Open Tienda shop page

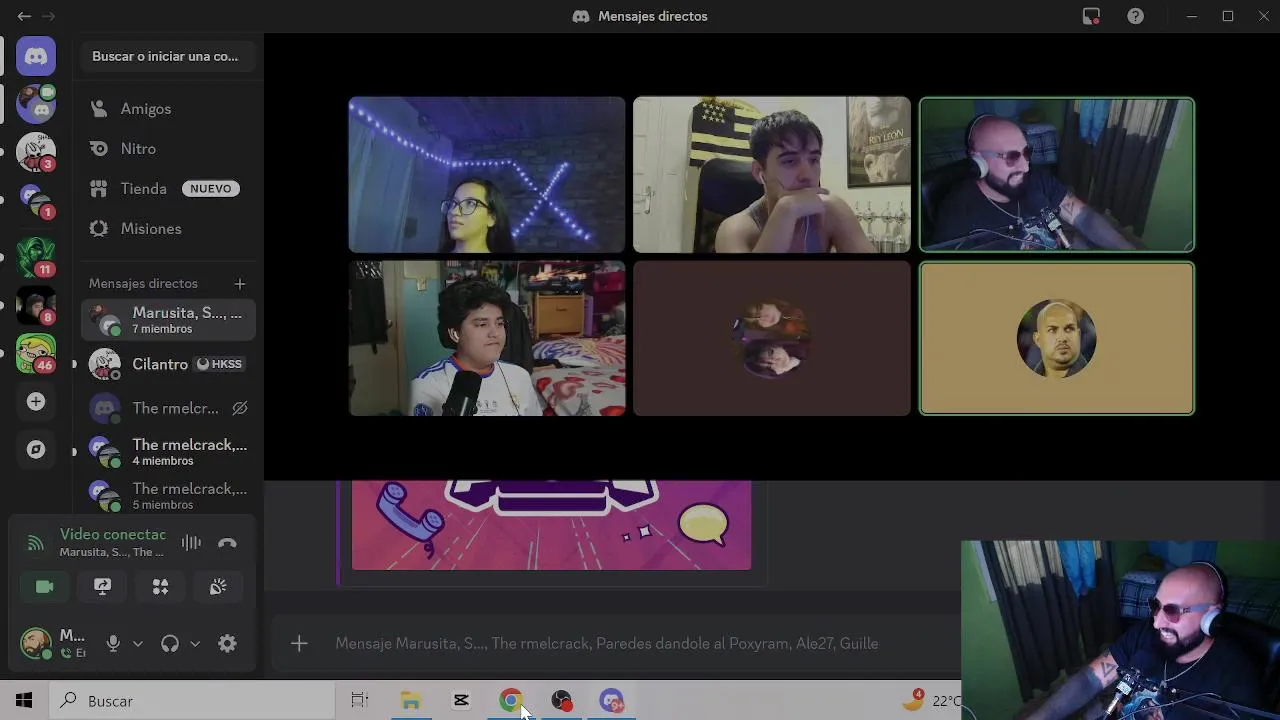168,188
